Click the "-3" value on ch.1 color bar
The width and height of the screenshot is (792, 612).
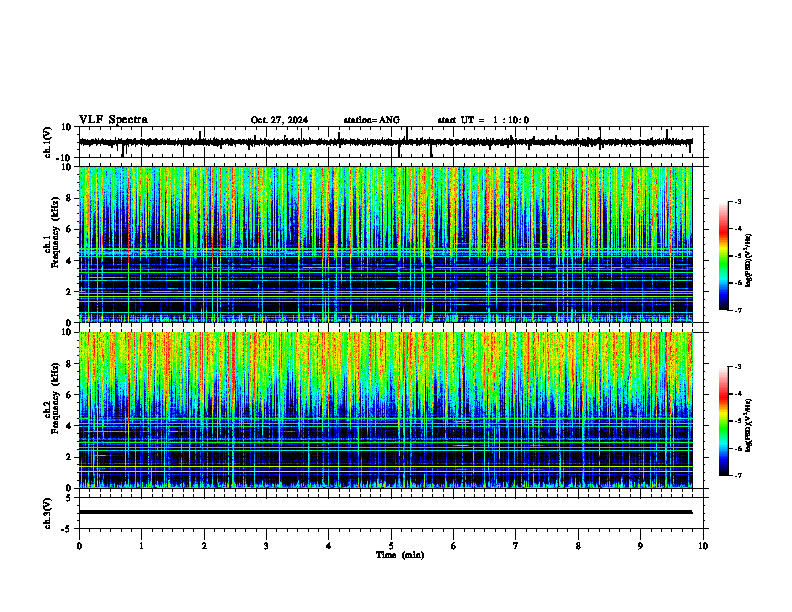click(x=738, y=202)
